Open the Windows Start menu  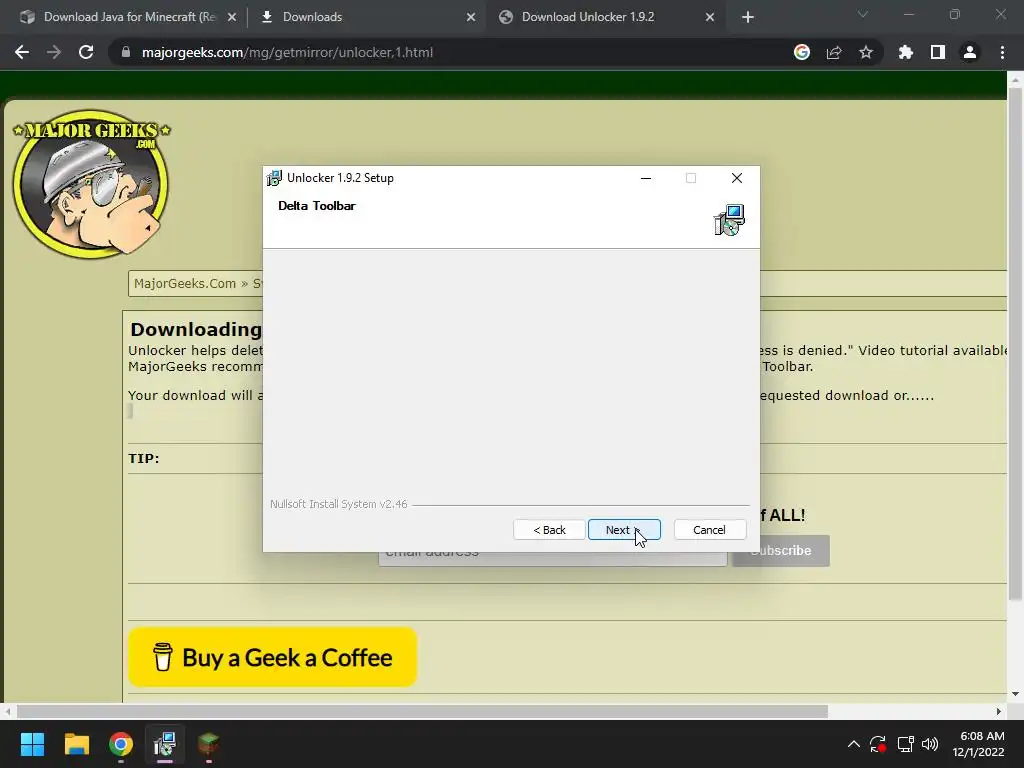coord(32,744)
